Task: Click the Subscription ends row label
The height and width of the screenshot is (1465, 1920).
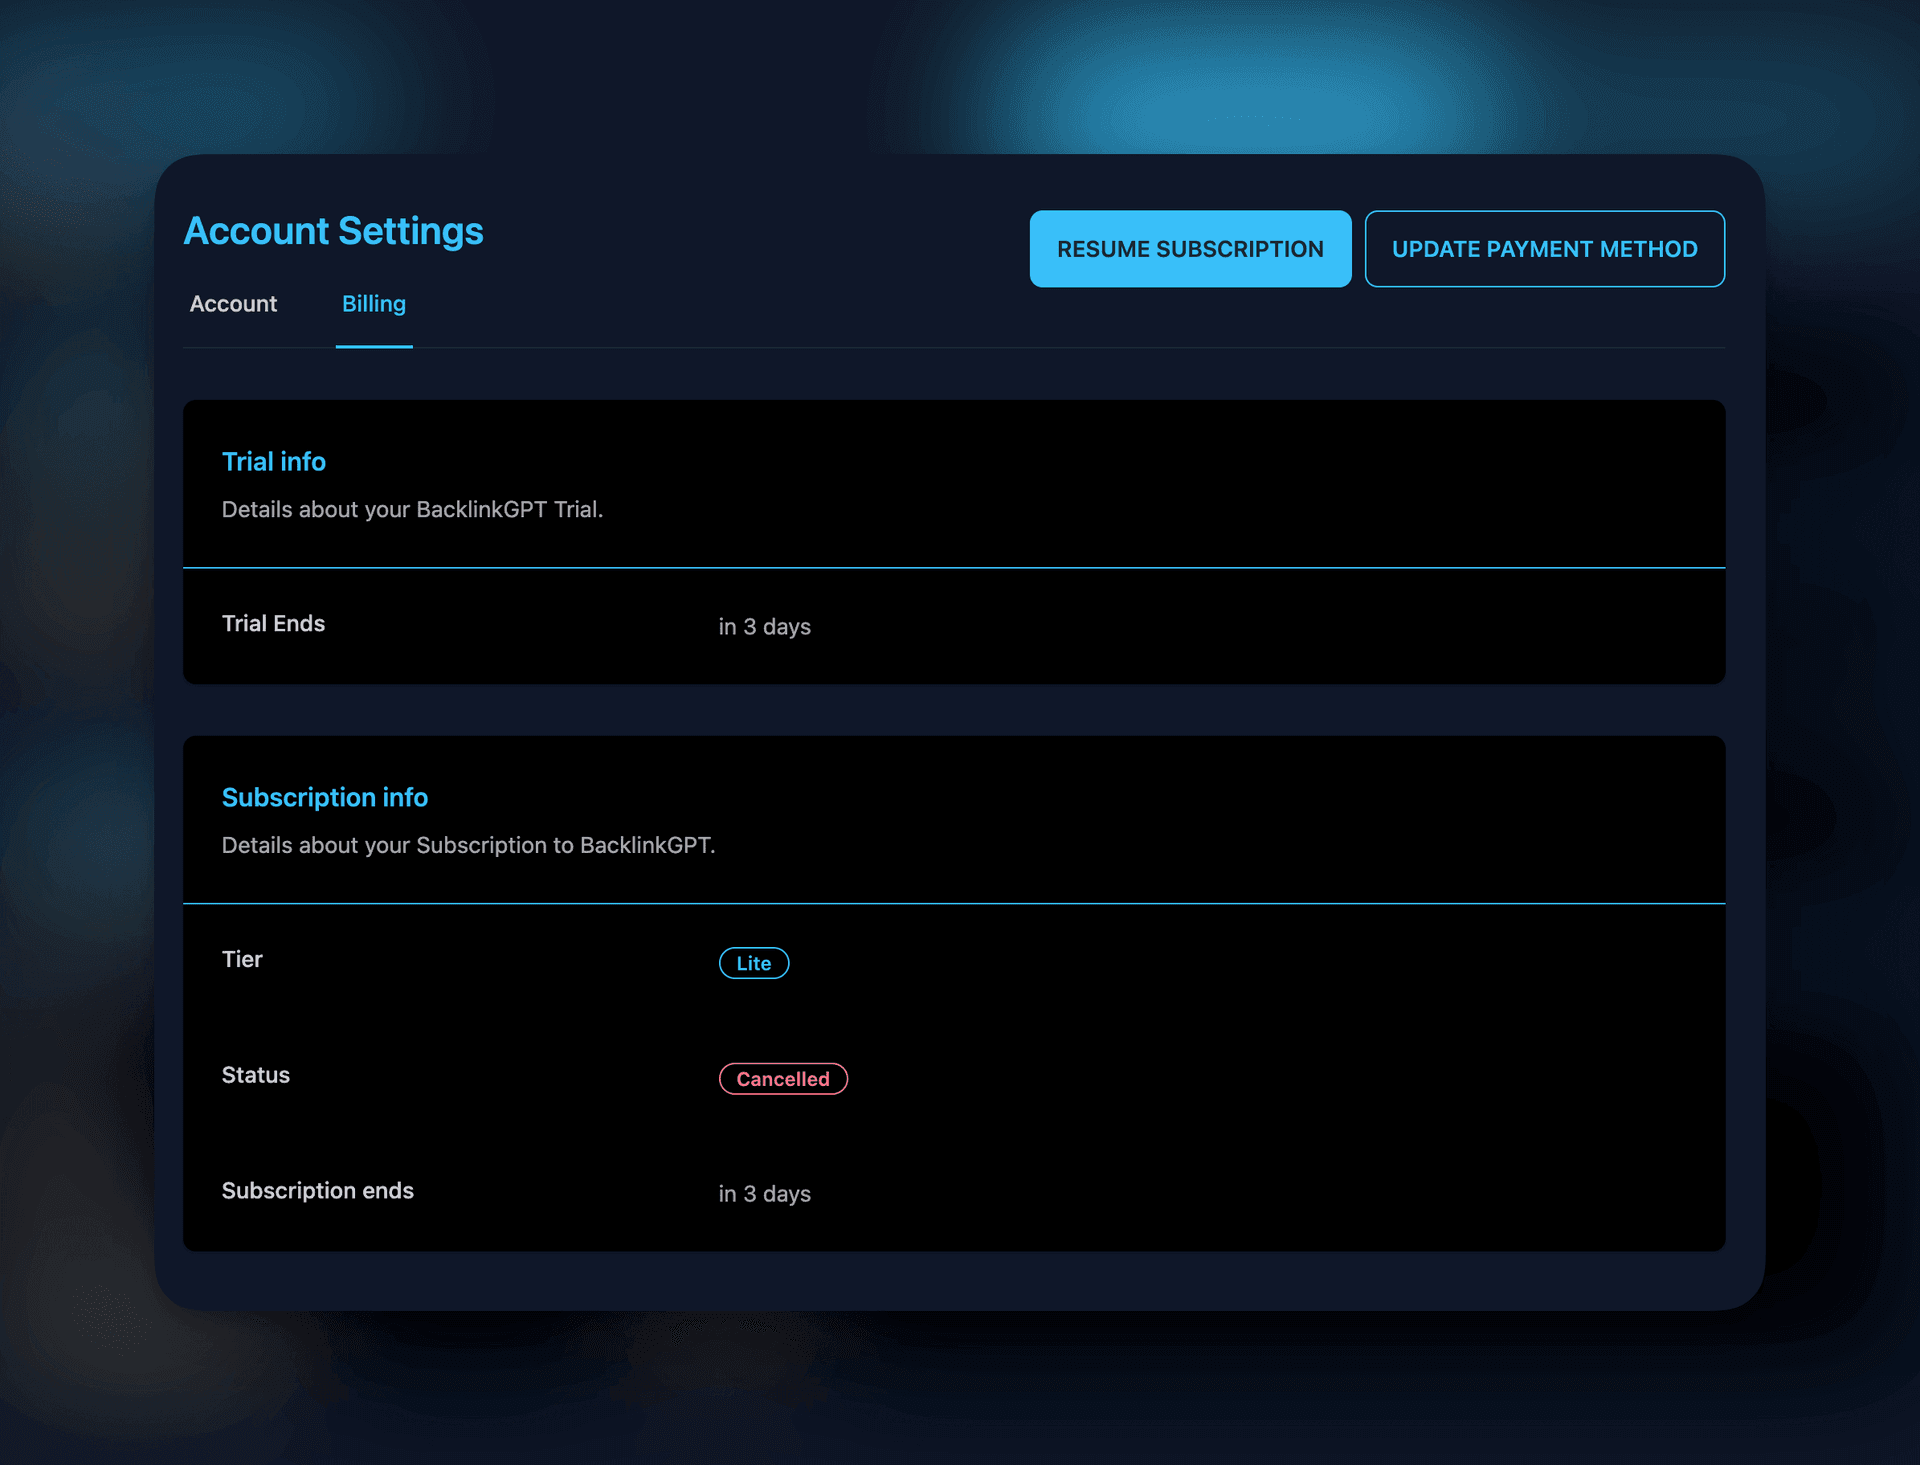Action: [317, 1190]
